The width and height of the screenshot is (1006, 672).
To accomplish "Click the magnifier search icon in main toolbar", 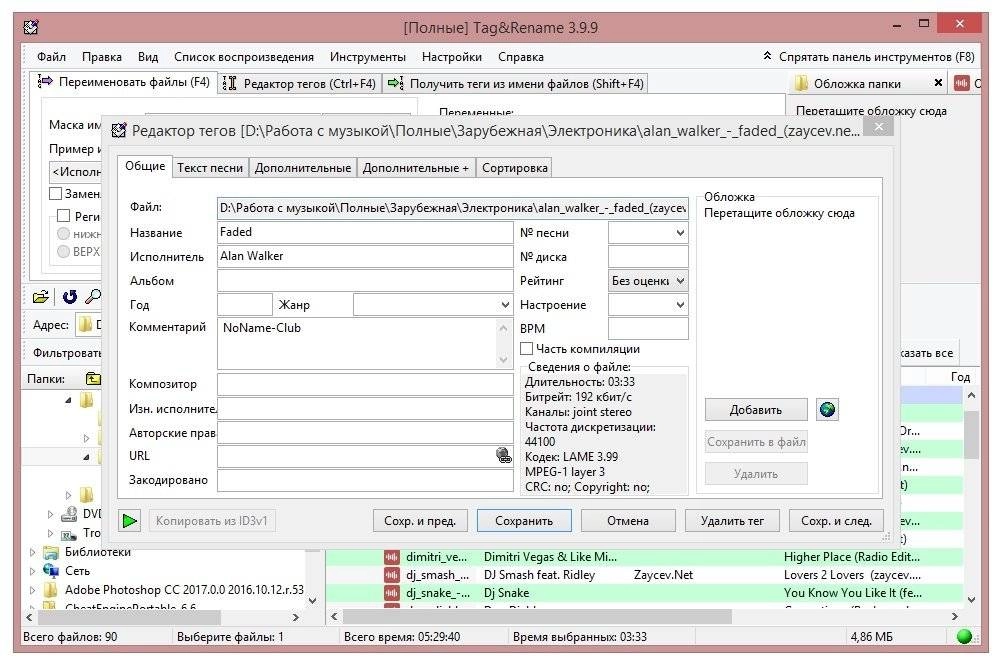I will pos(94,297).
